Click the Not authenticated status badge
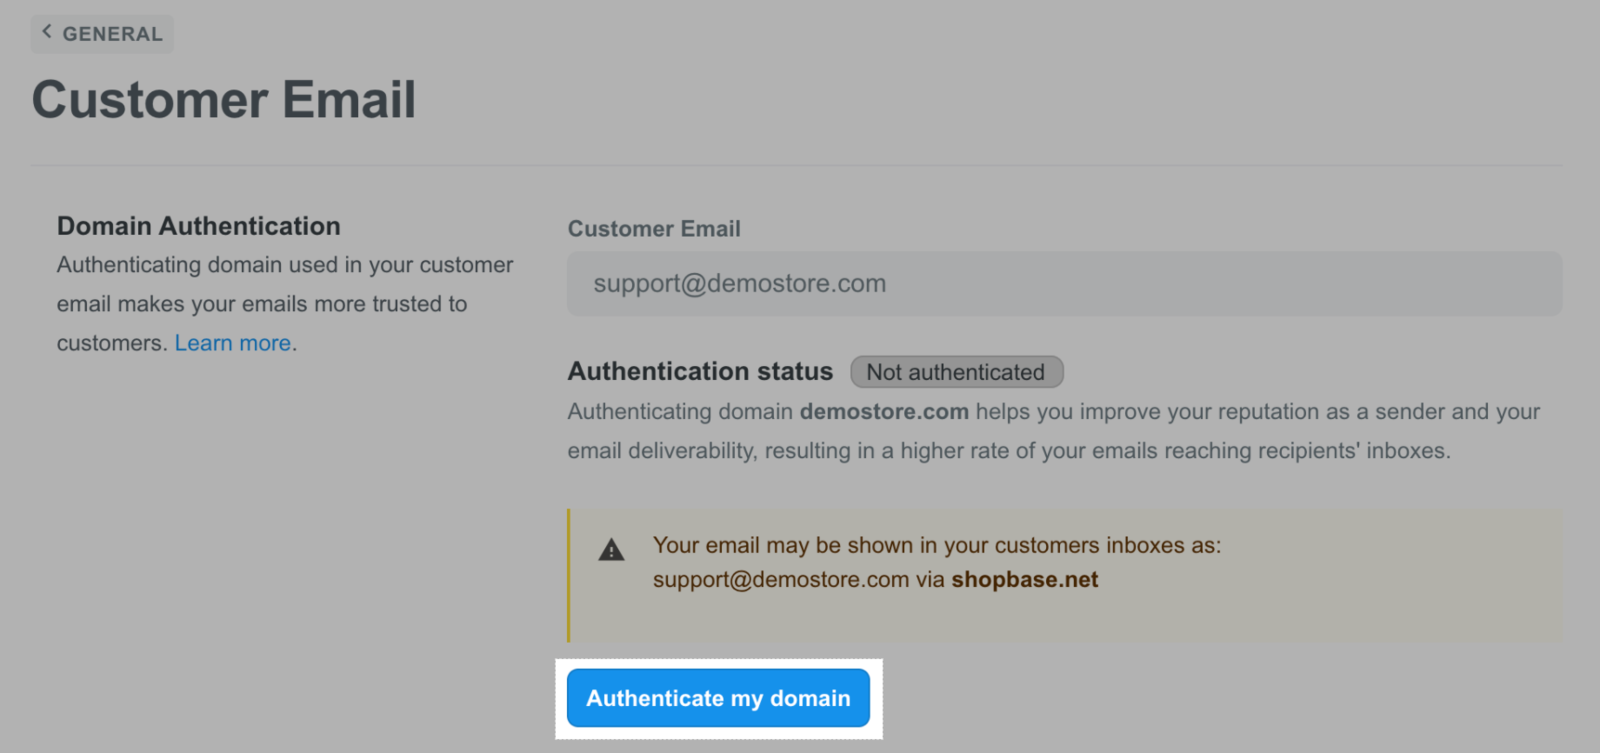 pos(956,372)
